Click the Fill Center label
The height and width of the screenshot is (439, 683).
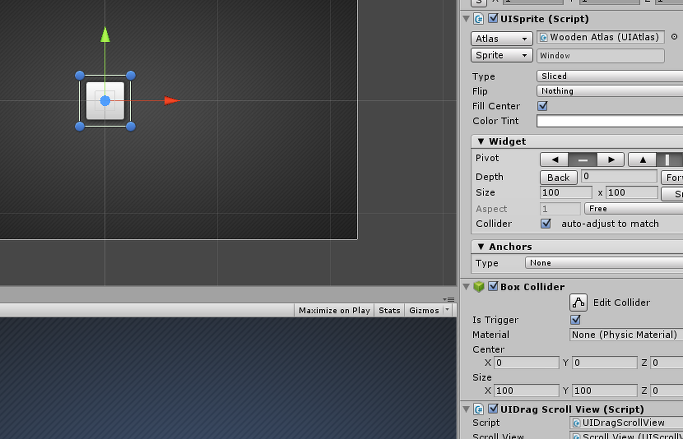pyautogui.click(x=496, y=106)
